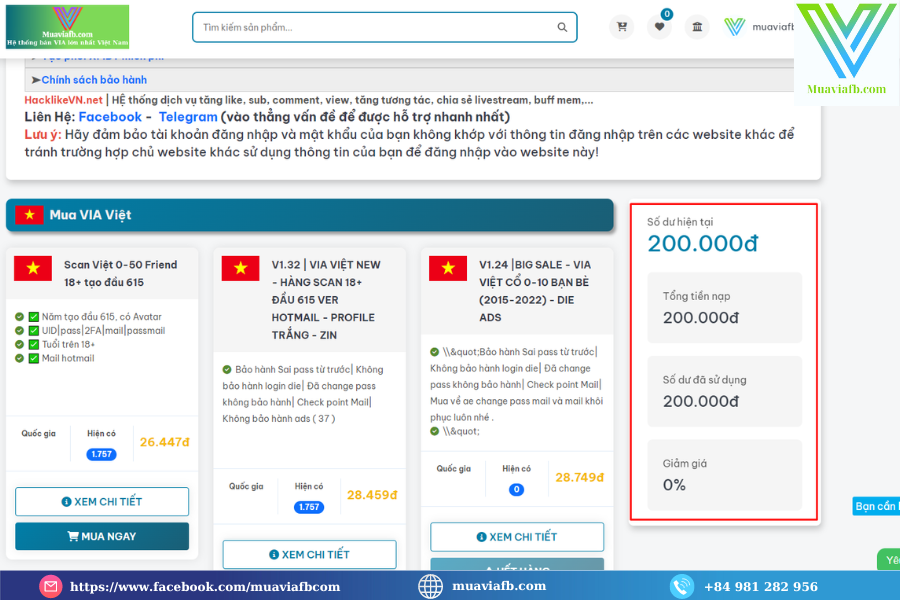Image resolution: width=900 pixels, height=600 pixels.
Task: Click the muaviafb.com footer site text
Action: click(499, 586)
